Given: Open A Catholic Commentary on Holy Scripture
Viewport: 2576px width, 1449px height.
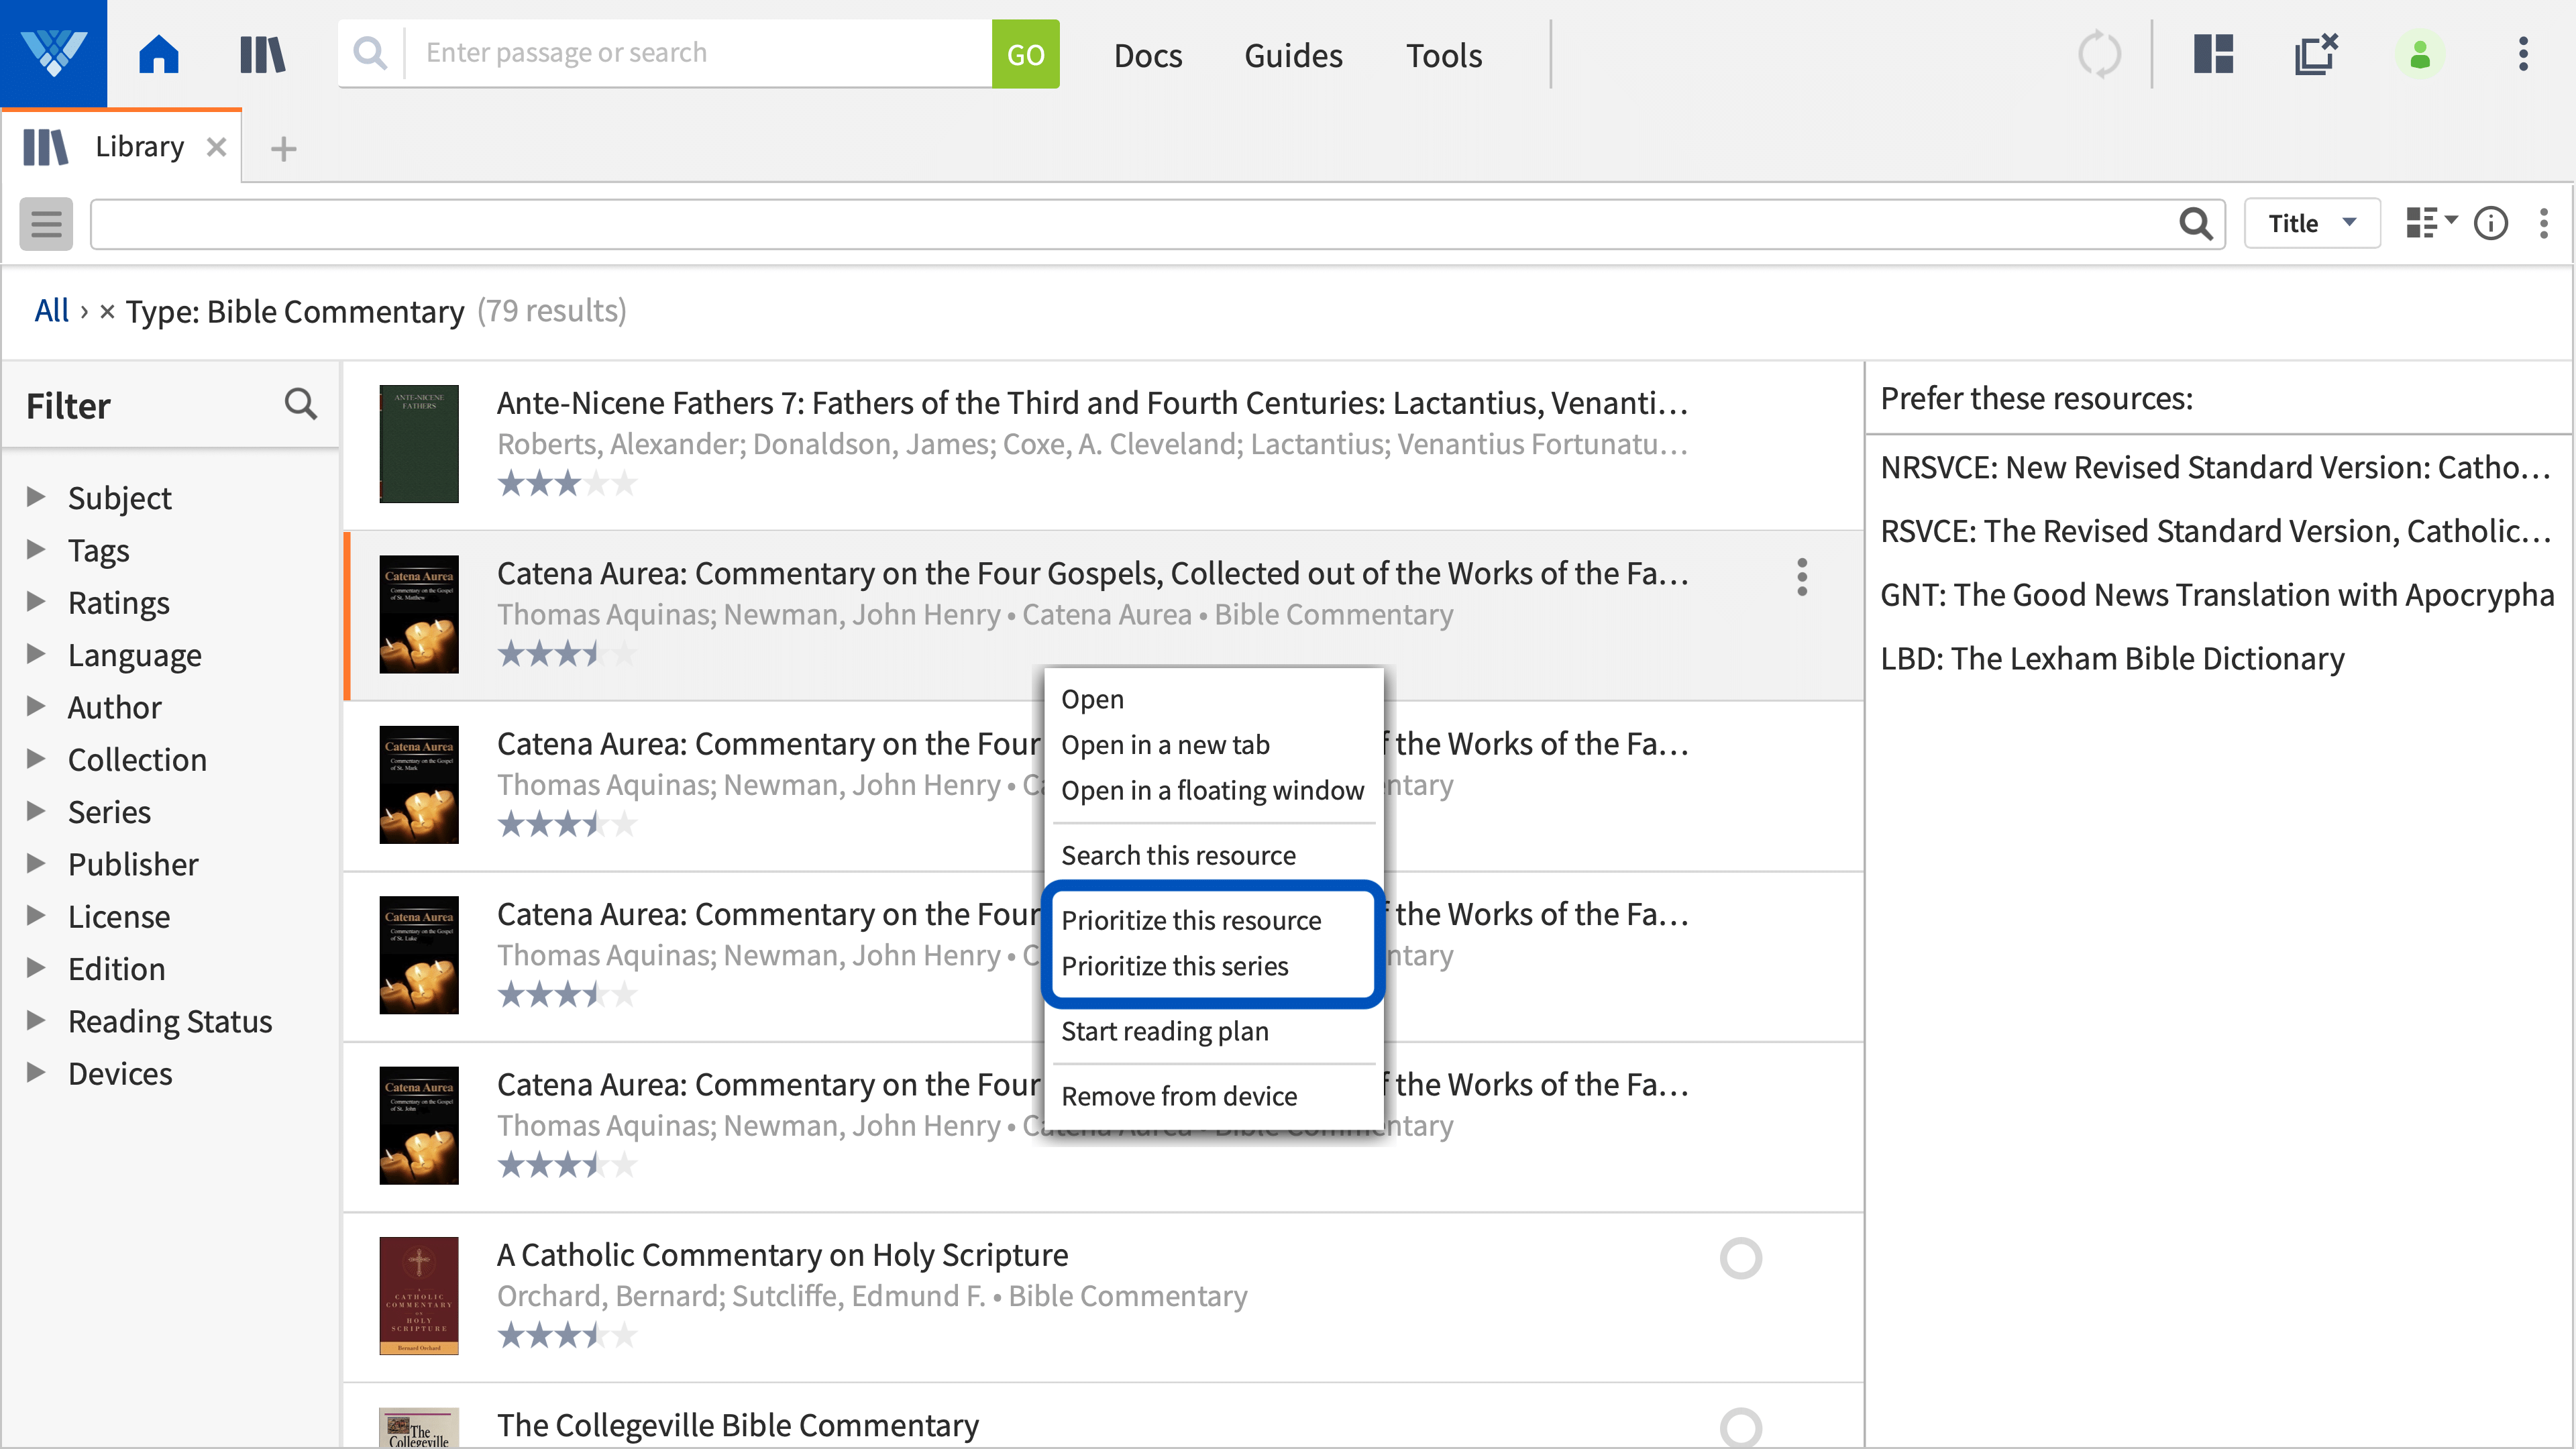Looking at the screenshot, I should pos(783,1255).
